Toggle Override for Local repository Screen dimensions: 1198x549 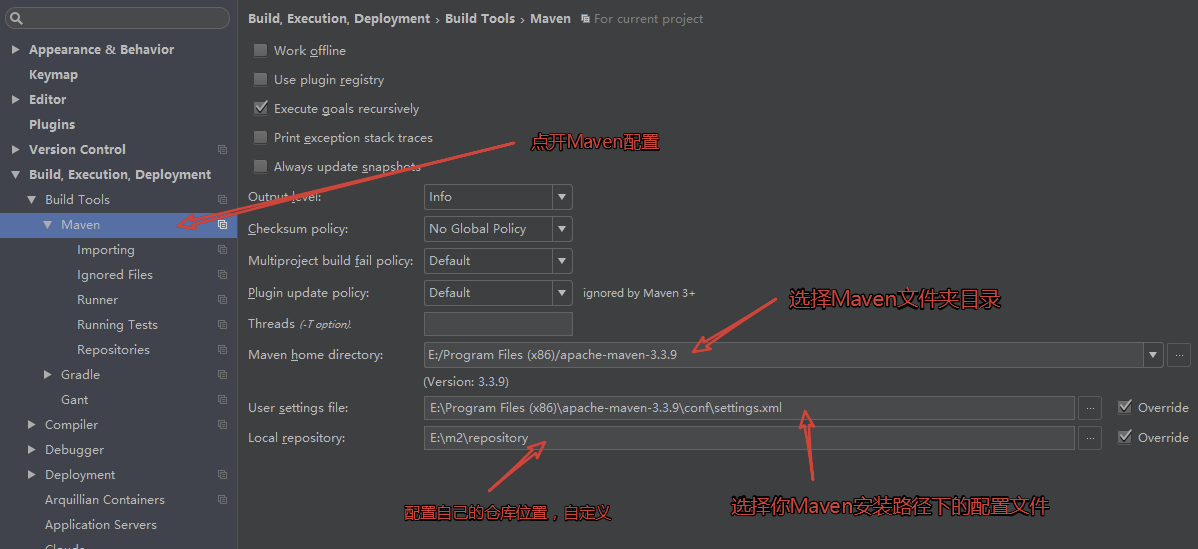pos(1125,437)
